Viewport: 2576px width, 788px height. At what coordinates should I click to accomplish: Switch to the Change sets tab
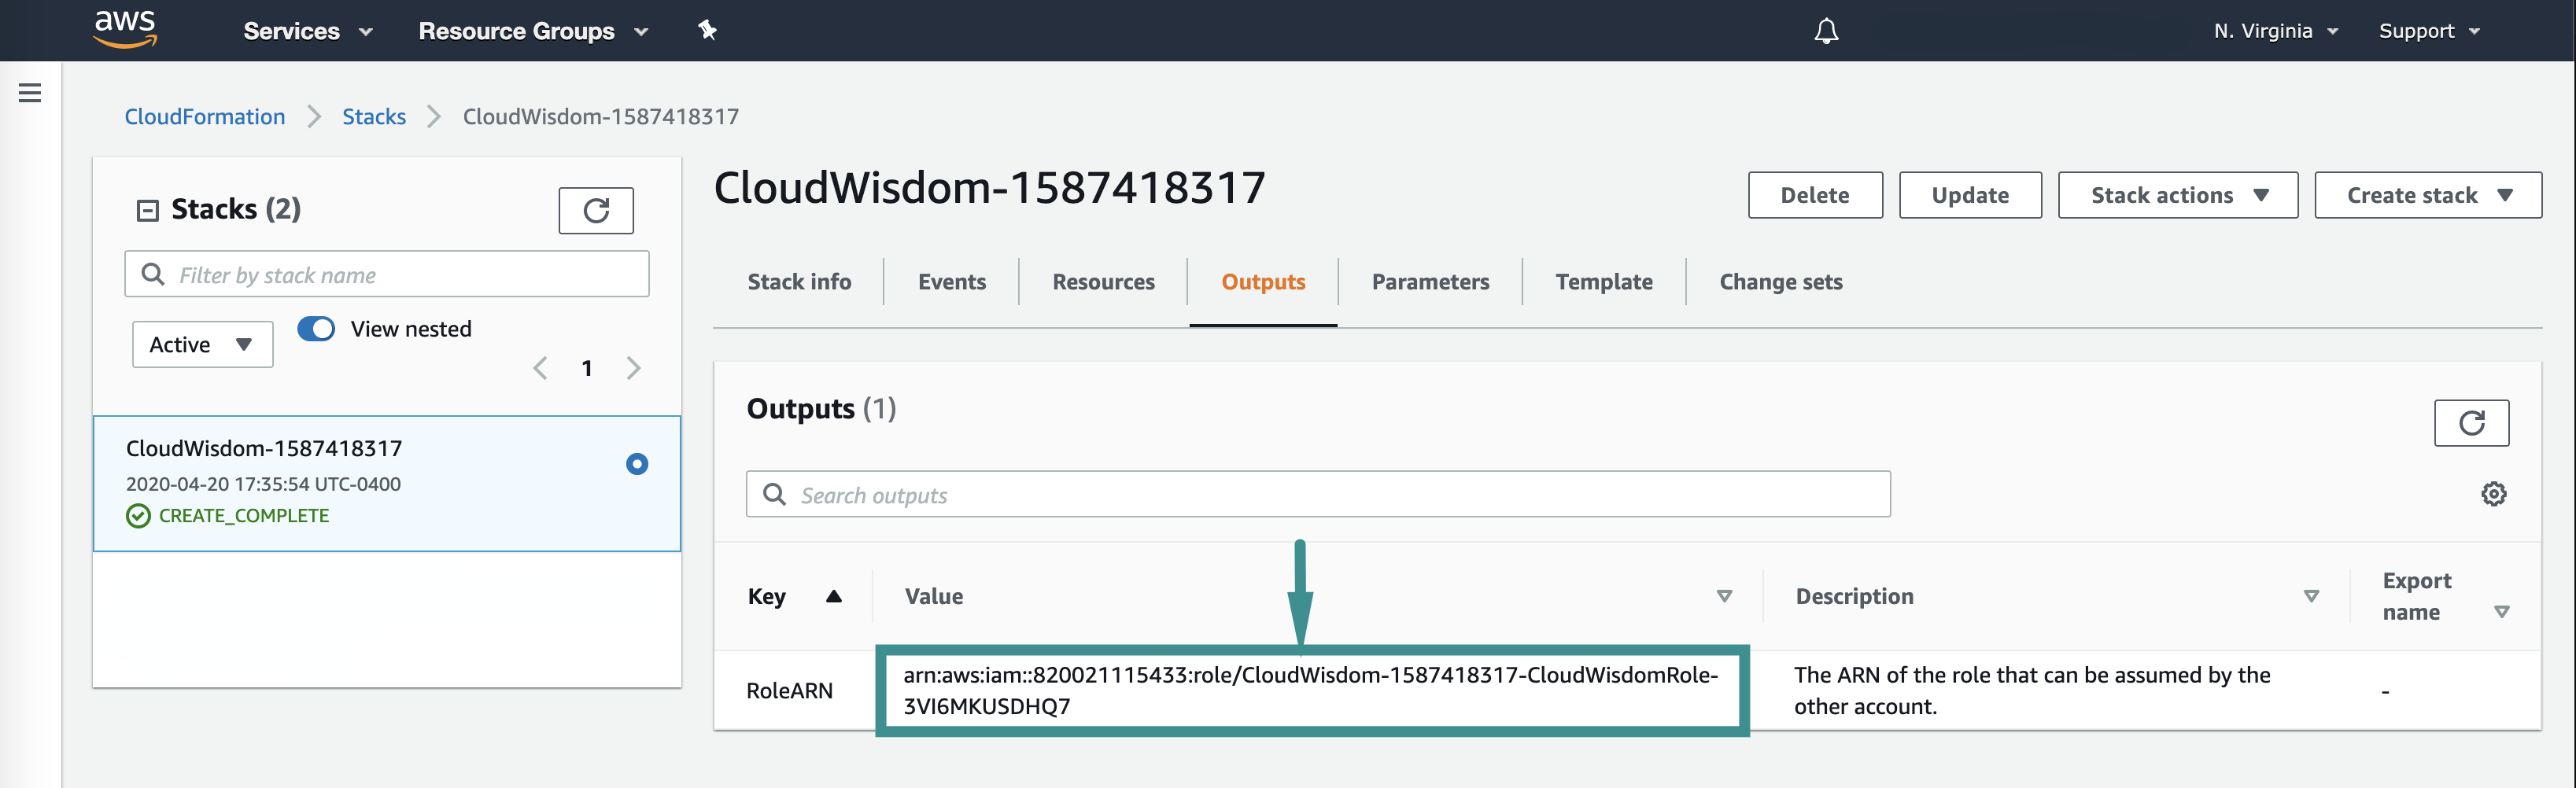click(x=1781, y=282)
